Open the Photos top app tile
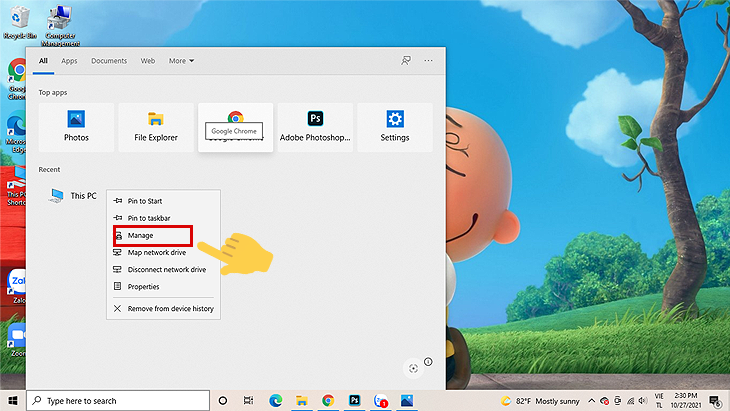This screenshot has width=730, height=411. [x=76, y=127]
